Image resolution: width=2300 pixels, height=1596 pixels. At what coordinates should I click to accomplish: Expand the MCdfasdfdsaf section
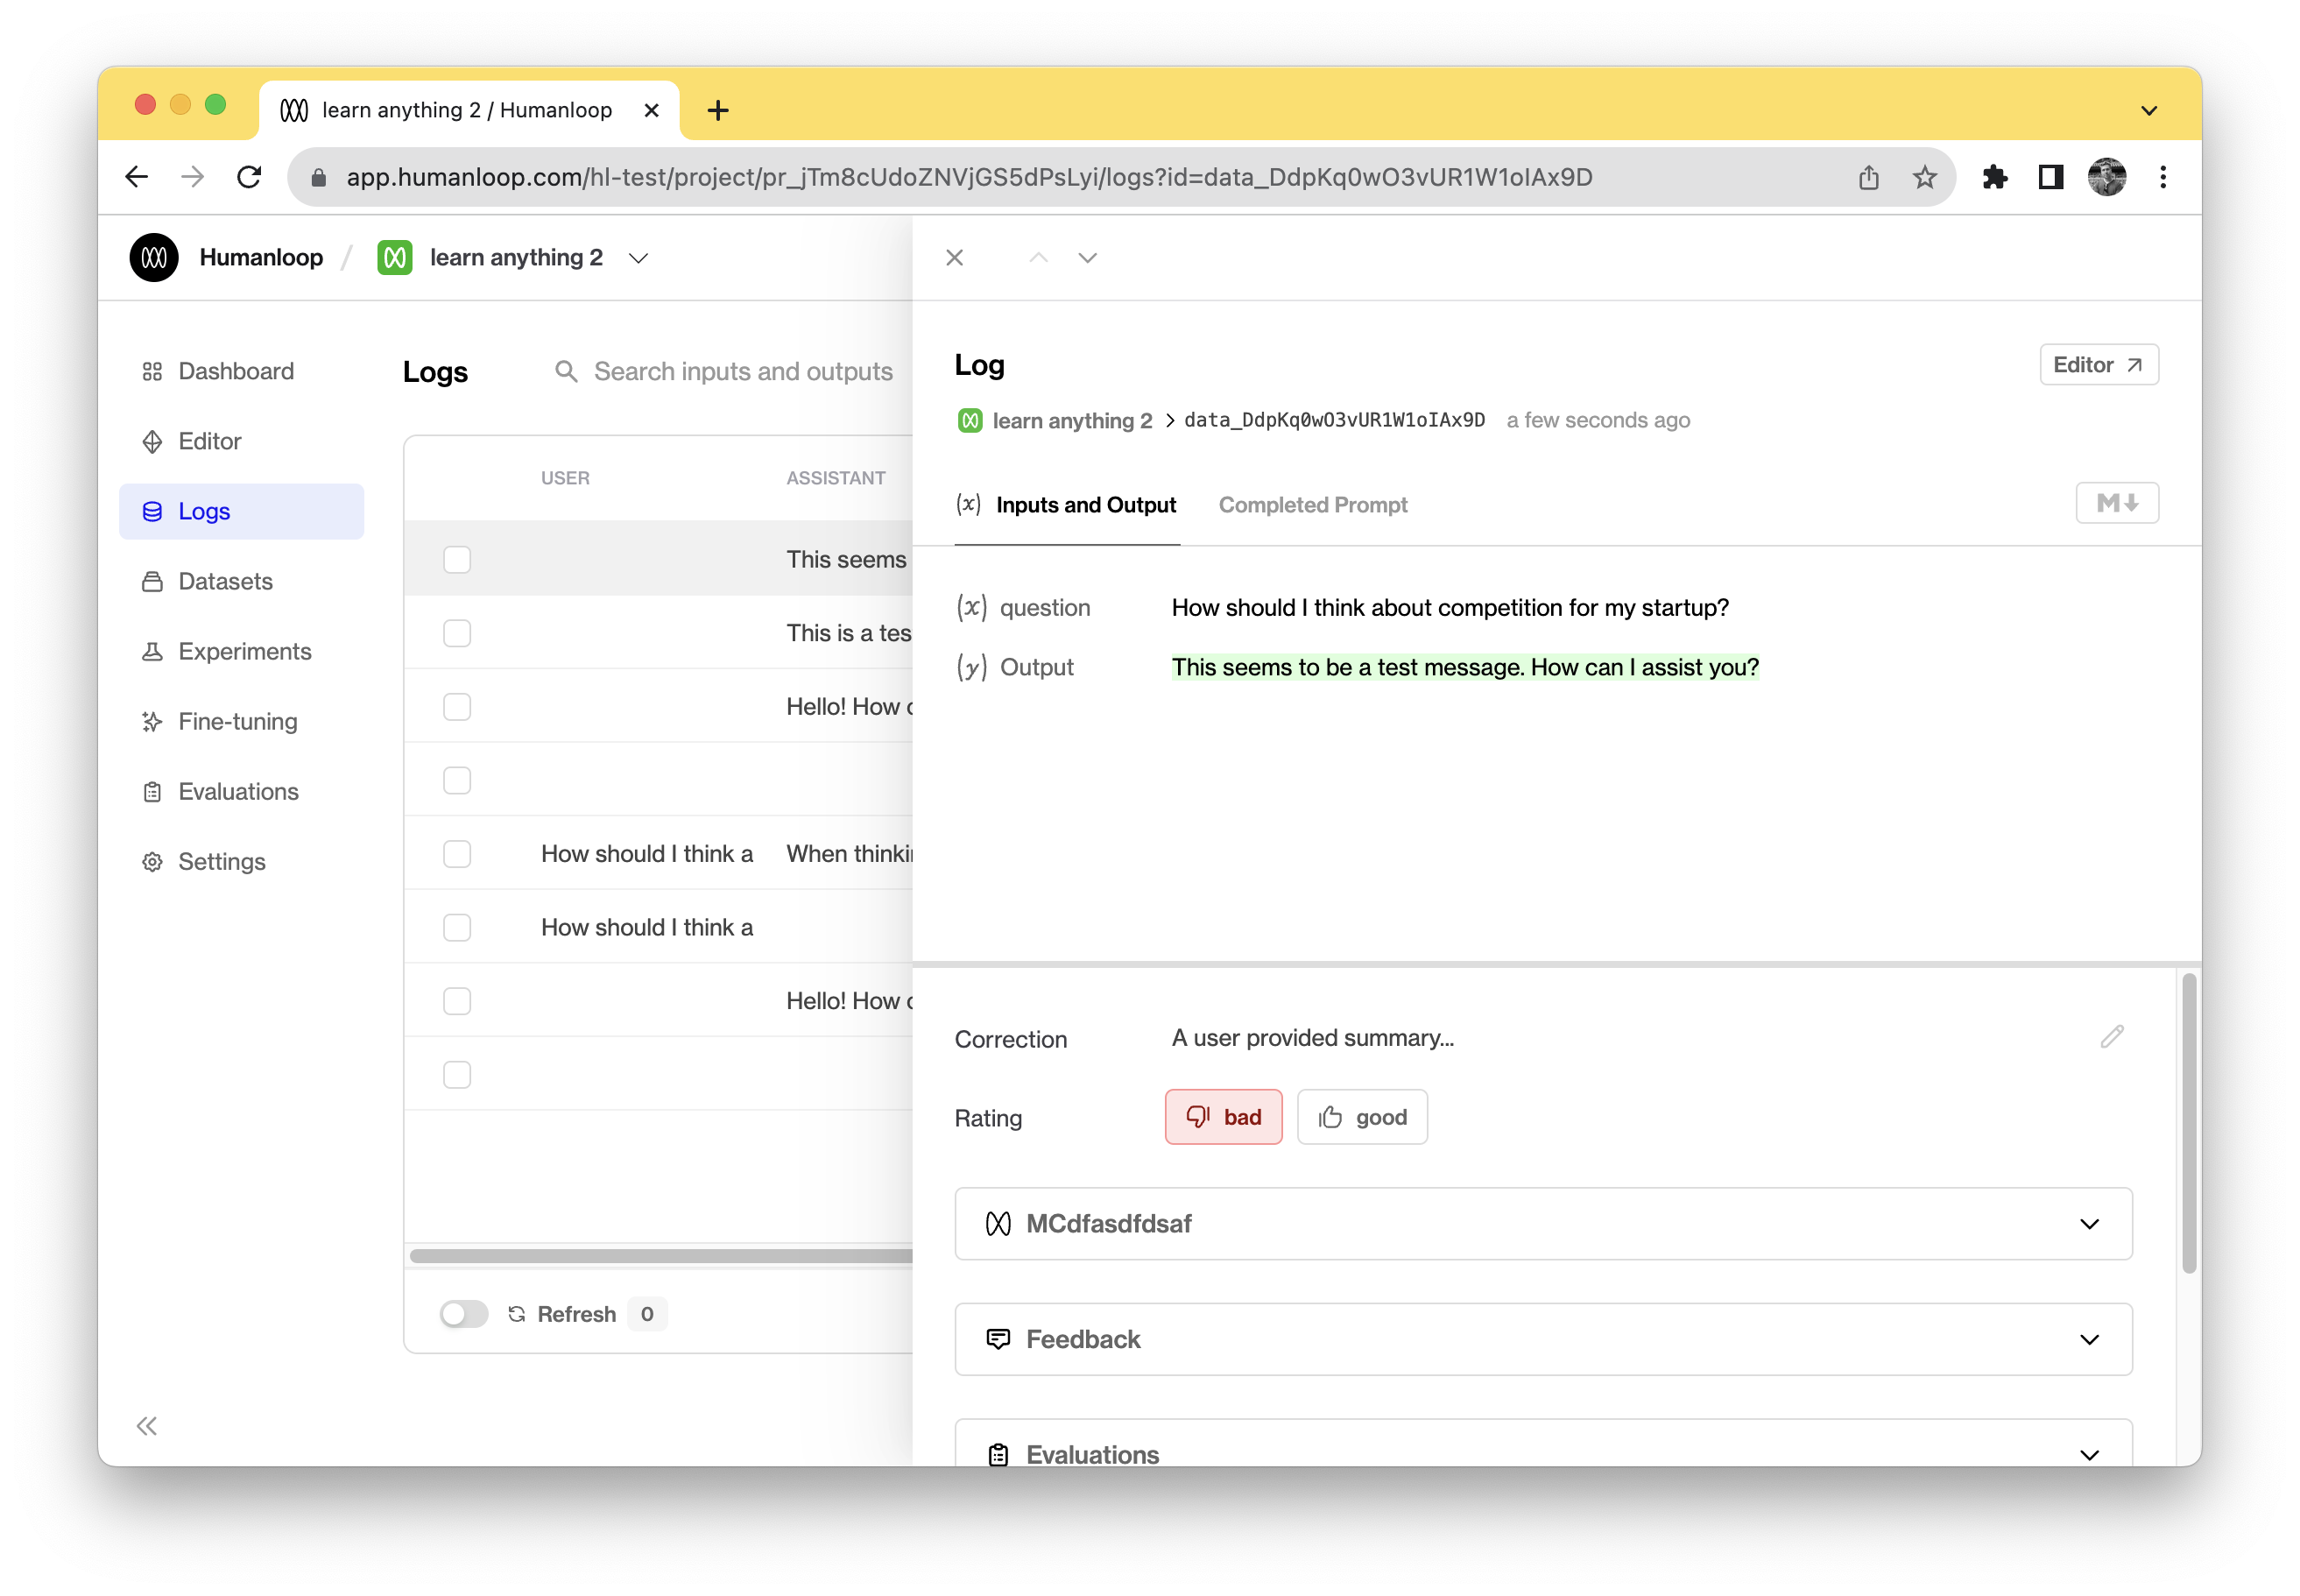click(x=1542, y=1223)
